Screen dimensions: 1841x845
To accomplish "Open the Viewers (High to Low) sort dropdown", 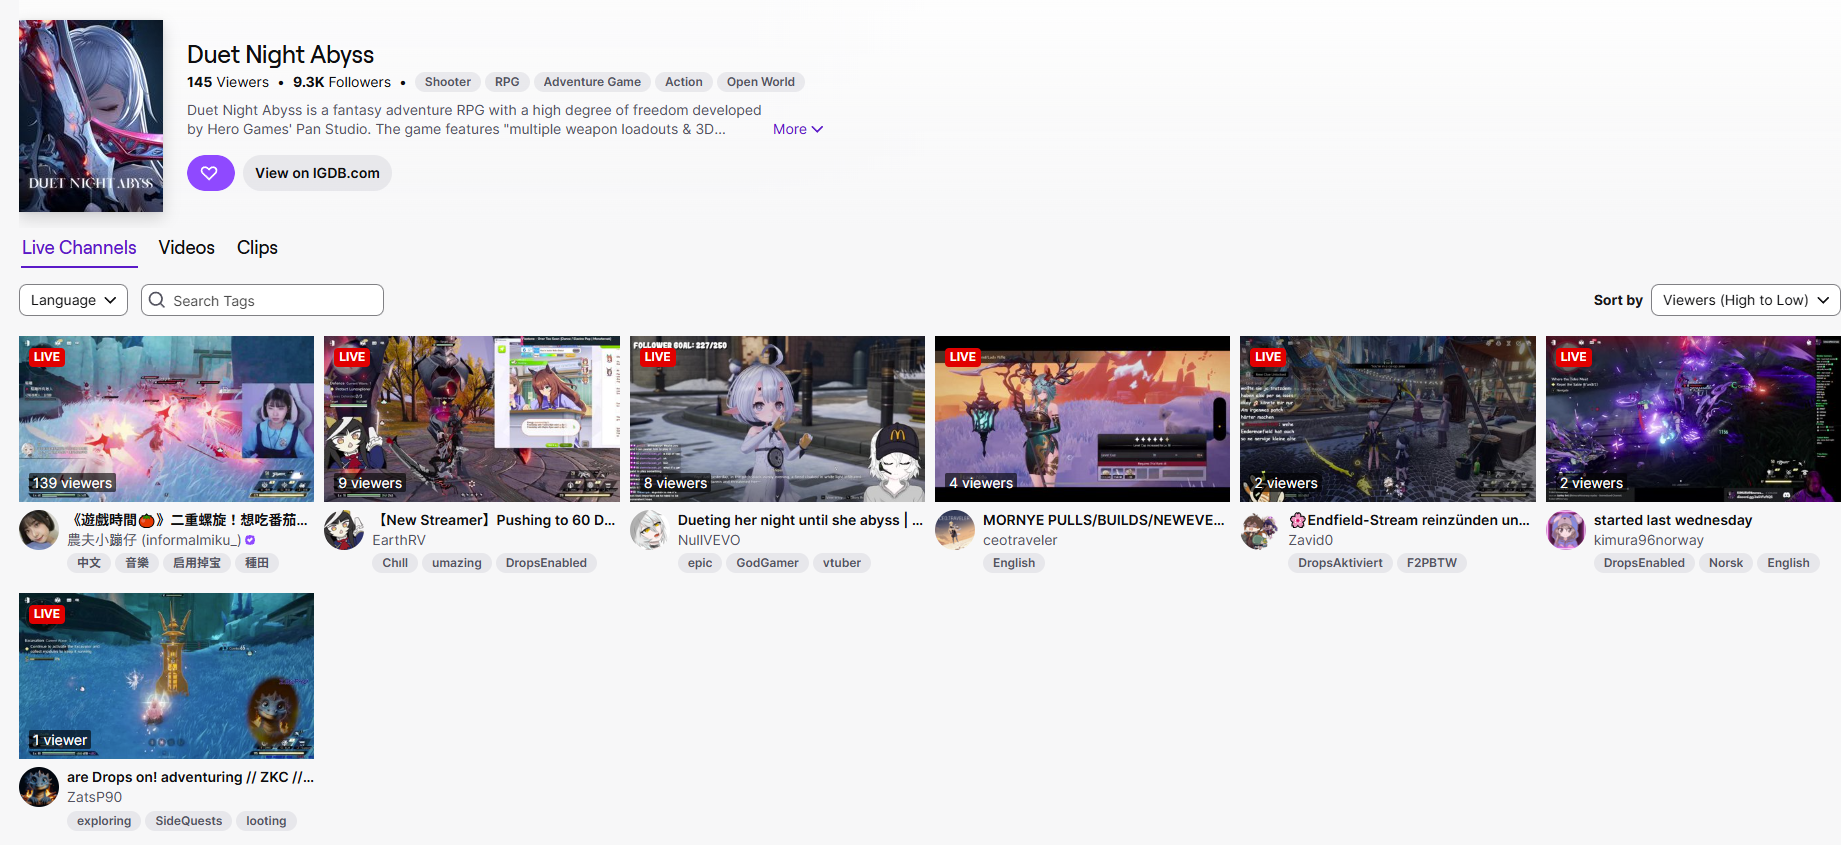I will click(x=1745, y=300).
